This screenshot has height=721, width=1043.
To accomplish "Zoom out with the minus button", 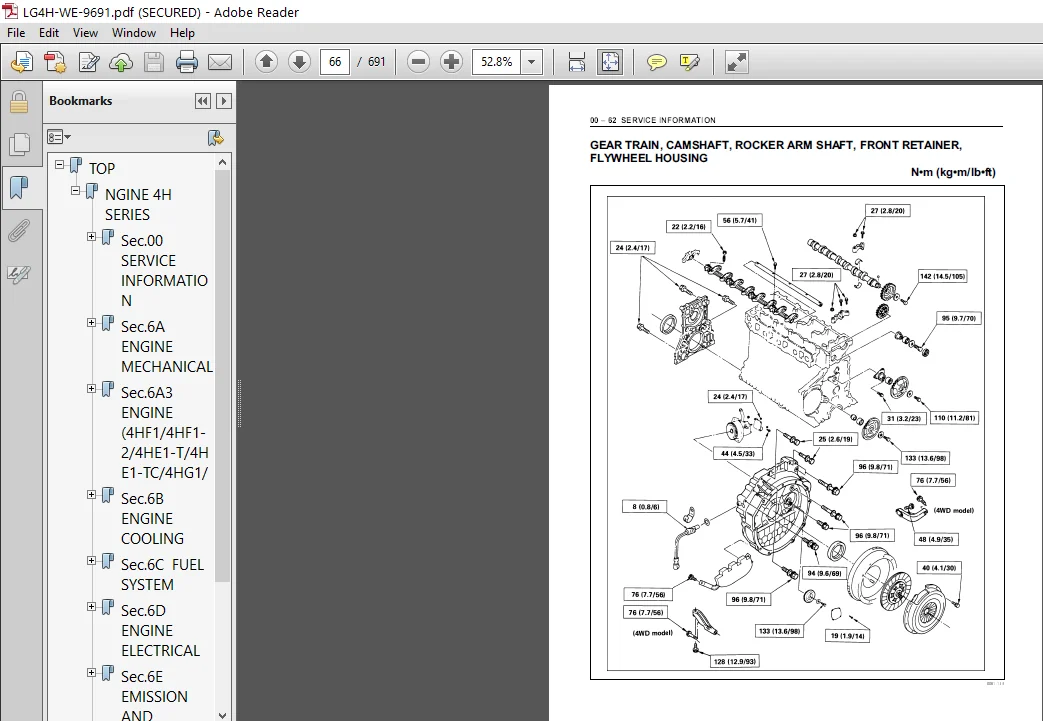I will [x=418, y=62].
